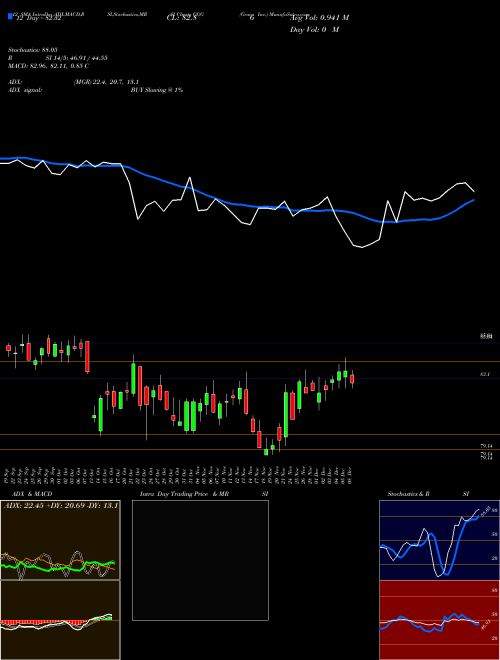
Task: Open the ADX indicator chart panel
Action: (60, 540)
